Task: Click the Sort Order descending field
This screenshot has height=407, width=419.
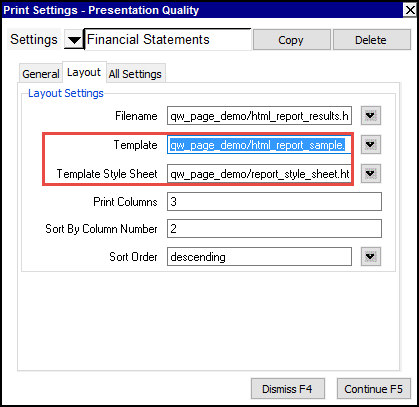Action: pos(259,257)
